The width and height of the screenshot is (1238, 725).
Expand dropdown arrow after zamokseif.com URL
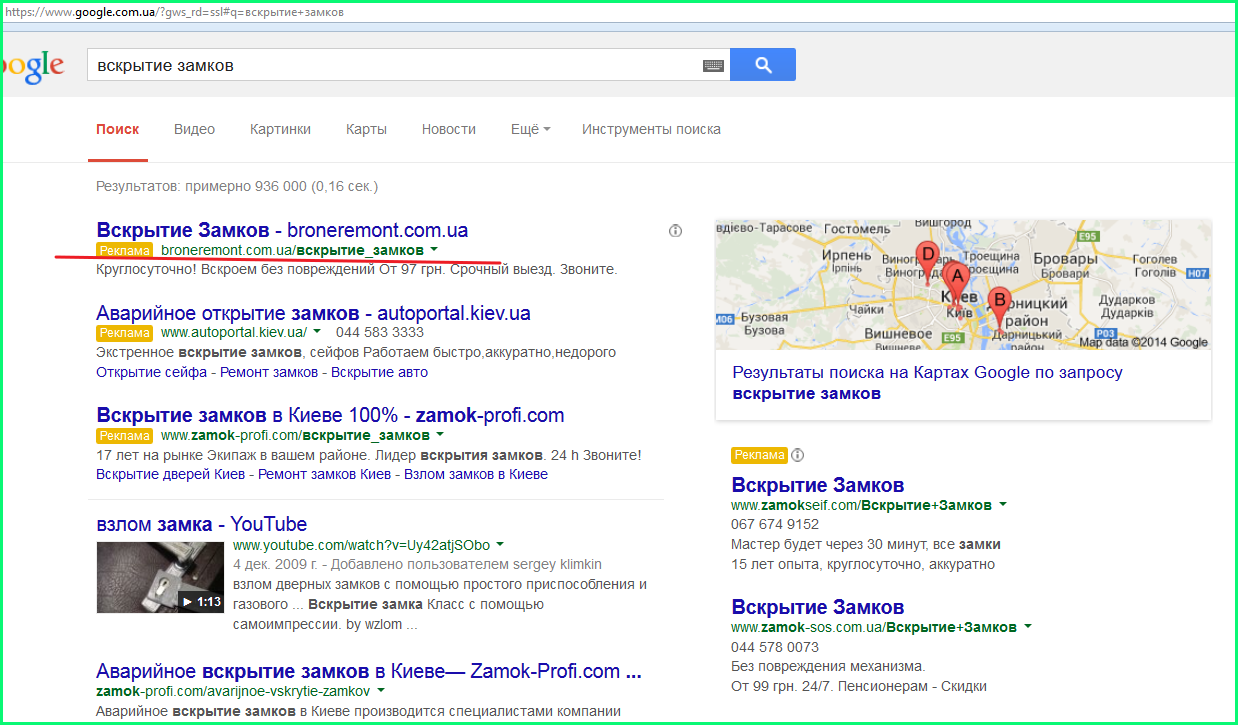1002,505
